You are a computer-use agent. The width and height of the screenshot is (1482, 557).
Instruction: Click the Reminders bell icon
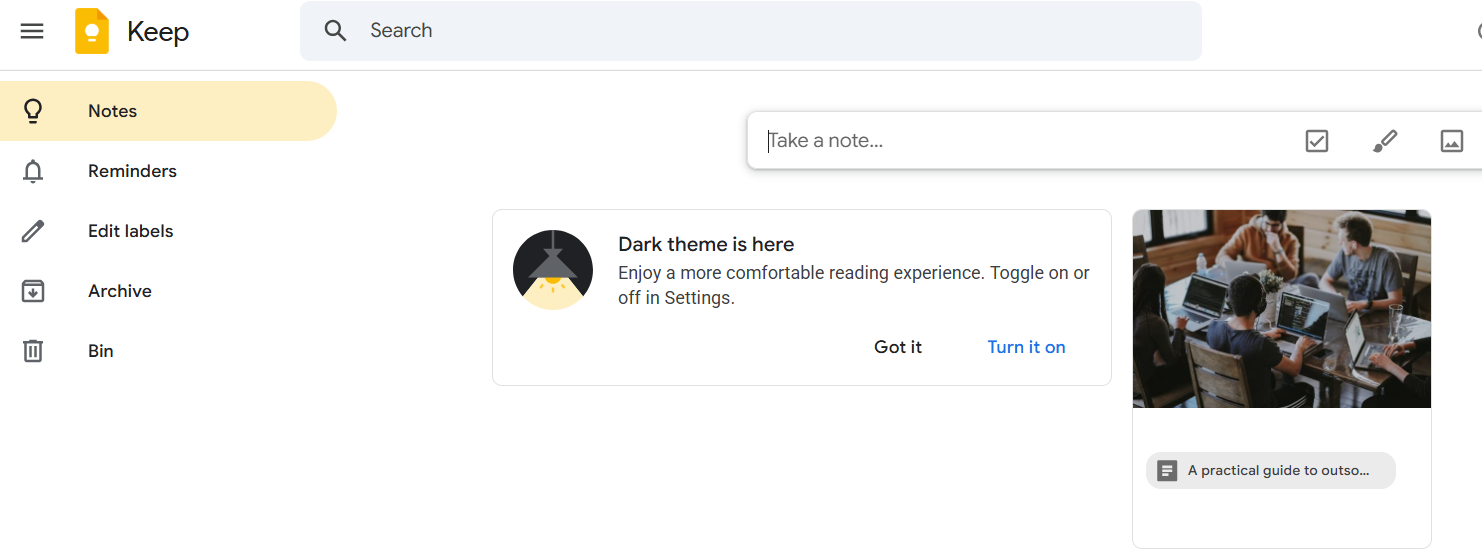pos(33,171)
